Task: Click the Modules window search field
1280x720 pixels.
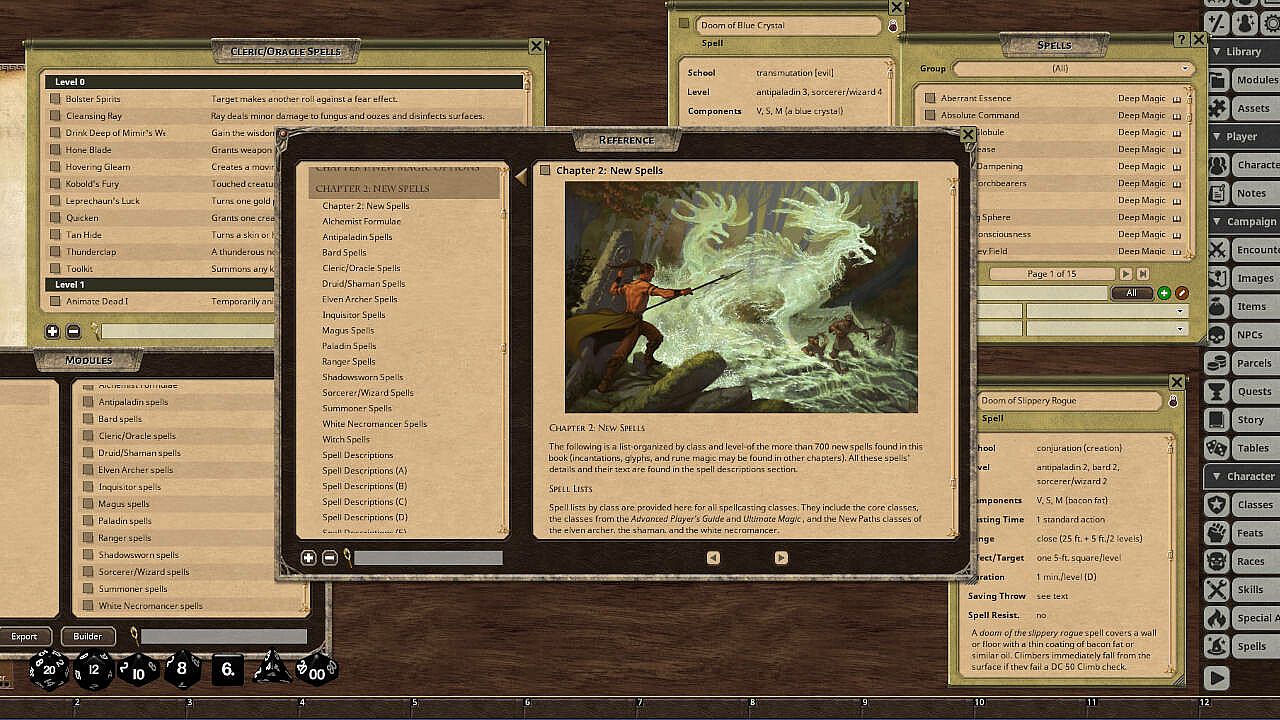Action: point(224,636)
